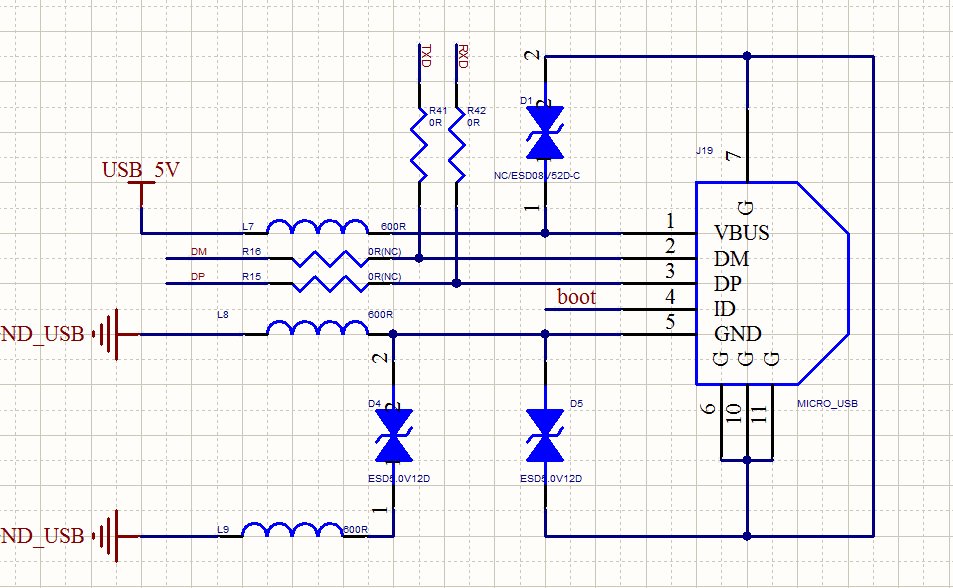953x588 pixels.
Task: Click the R41 designator label
Action: tap(438, 110)
